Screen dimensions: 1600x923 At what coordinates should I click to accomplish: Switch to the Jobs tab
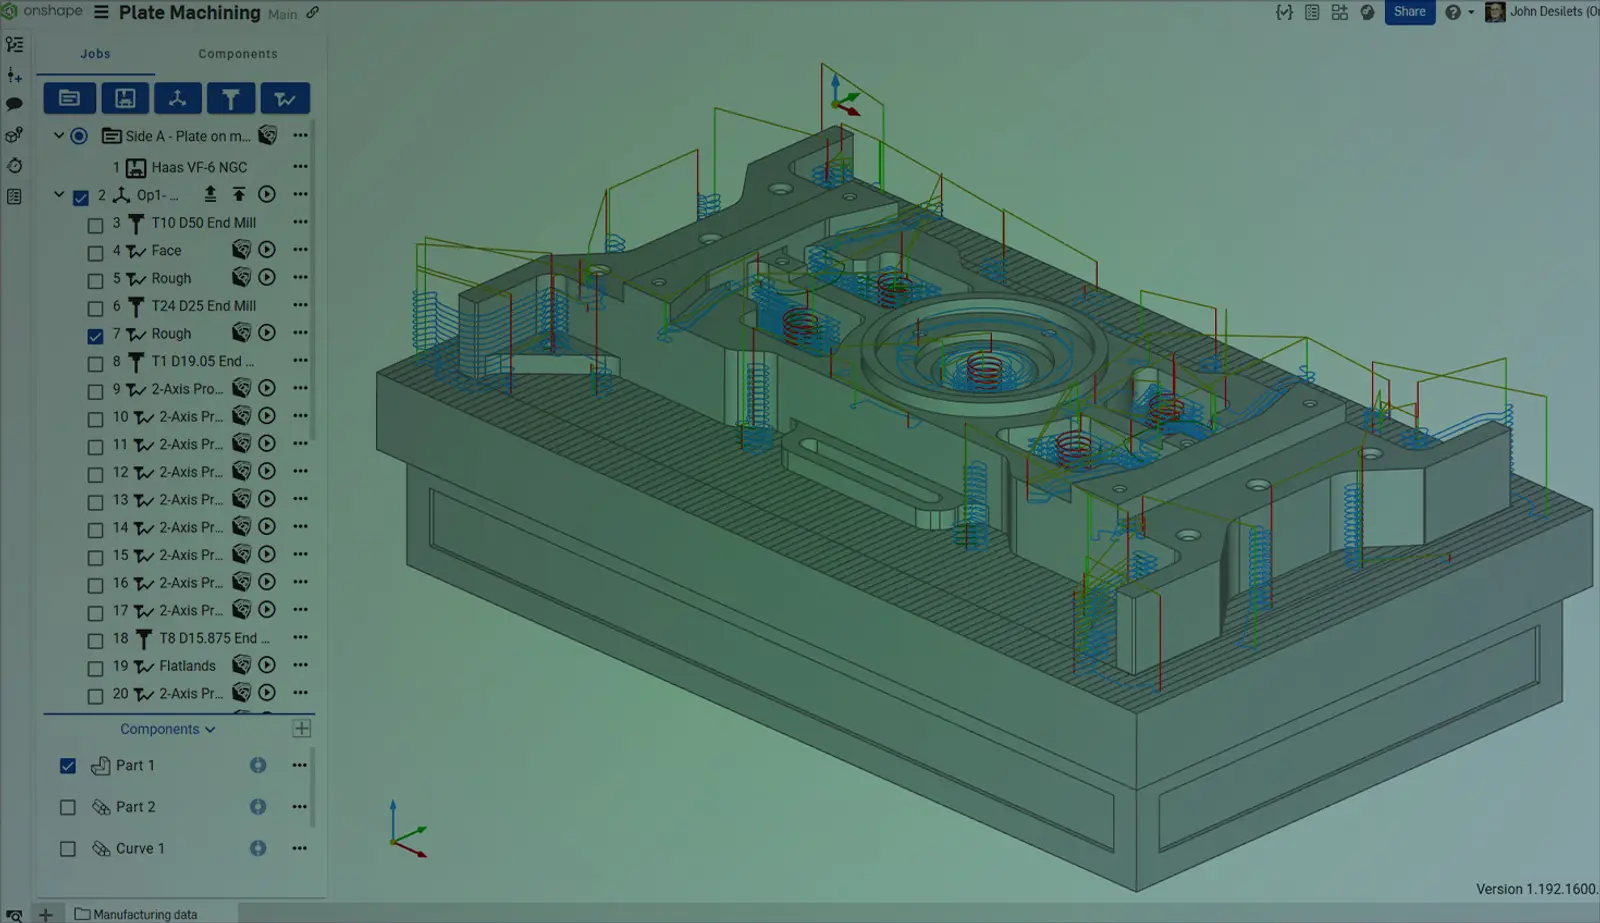96,54
